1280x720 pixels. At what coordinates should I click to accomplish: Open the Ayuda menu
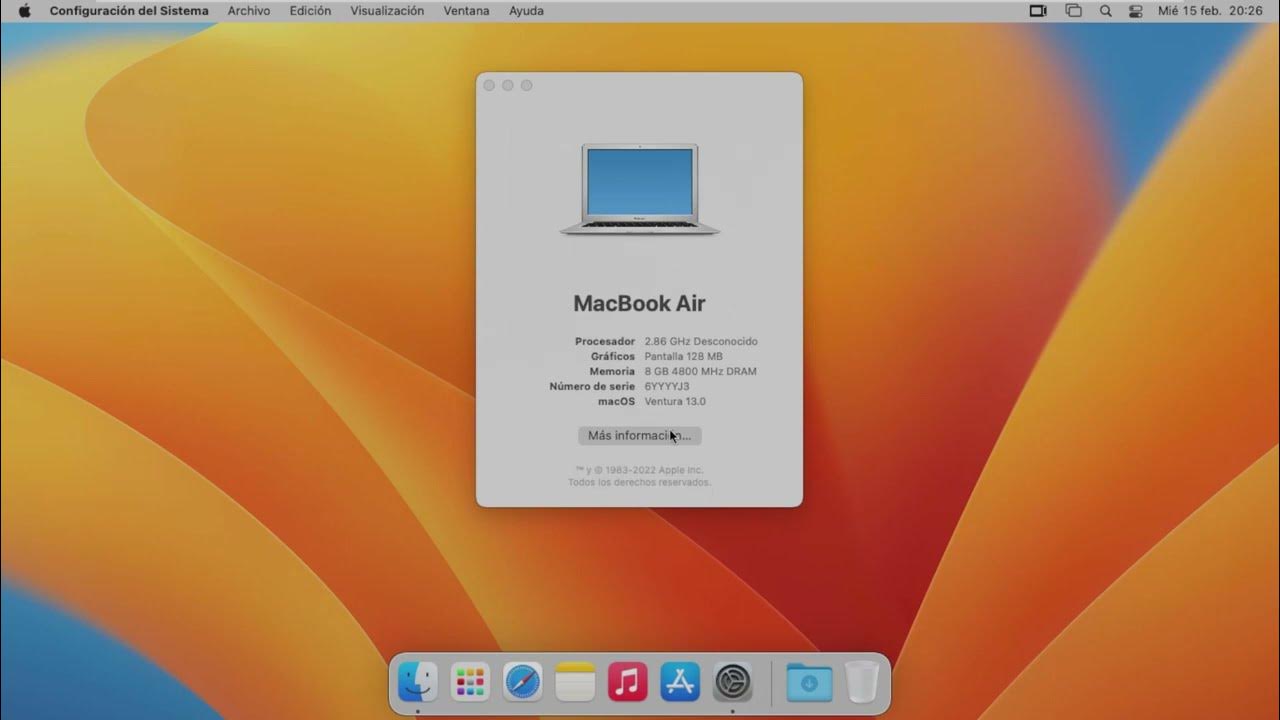(x=526, y=11)
